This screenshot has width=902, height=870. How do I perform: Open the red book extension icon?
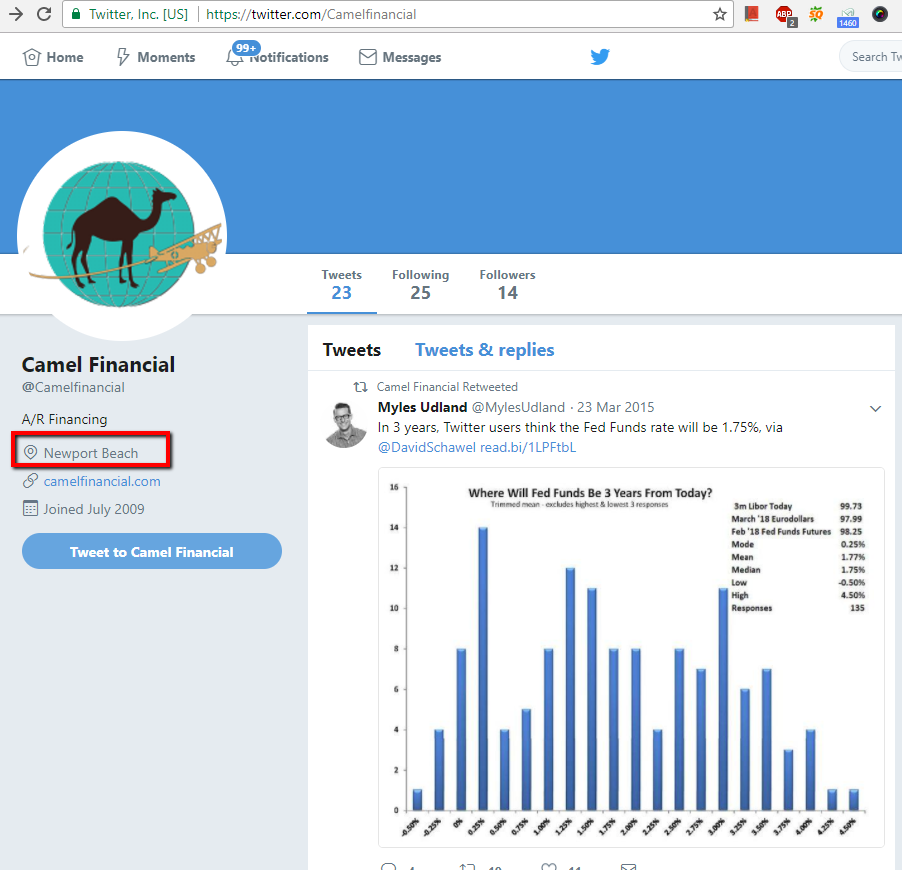coord(752,14)
